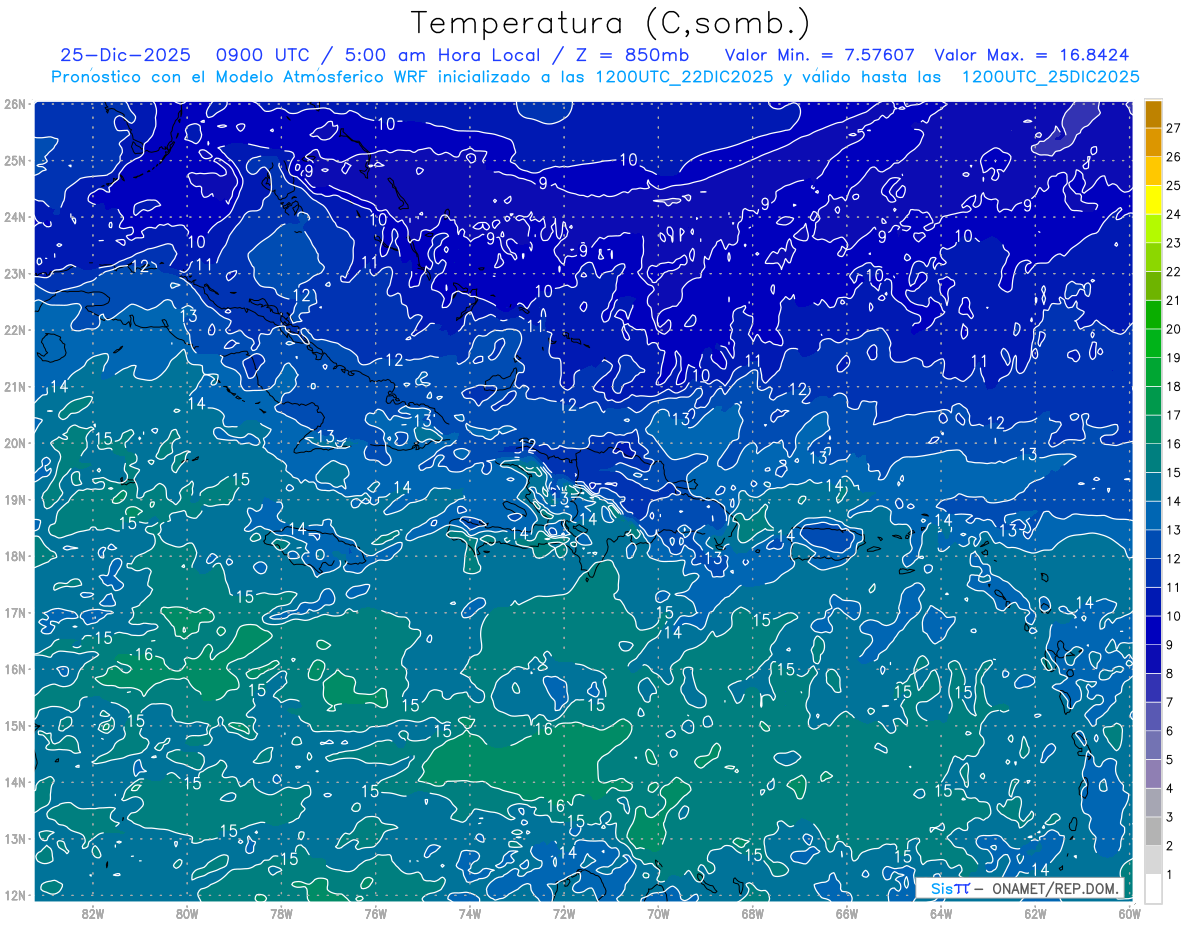Select the date text '25-Dic-2025'
Screen dimensions: 1200x927
click(125, 55)
